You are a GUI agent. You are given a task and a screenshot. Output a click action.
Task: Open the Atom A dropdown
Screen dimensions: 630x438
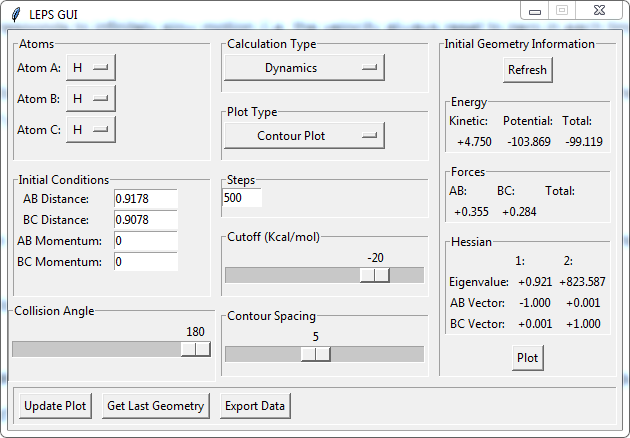[90, 68]
